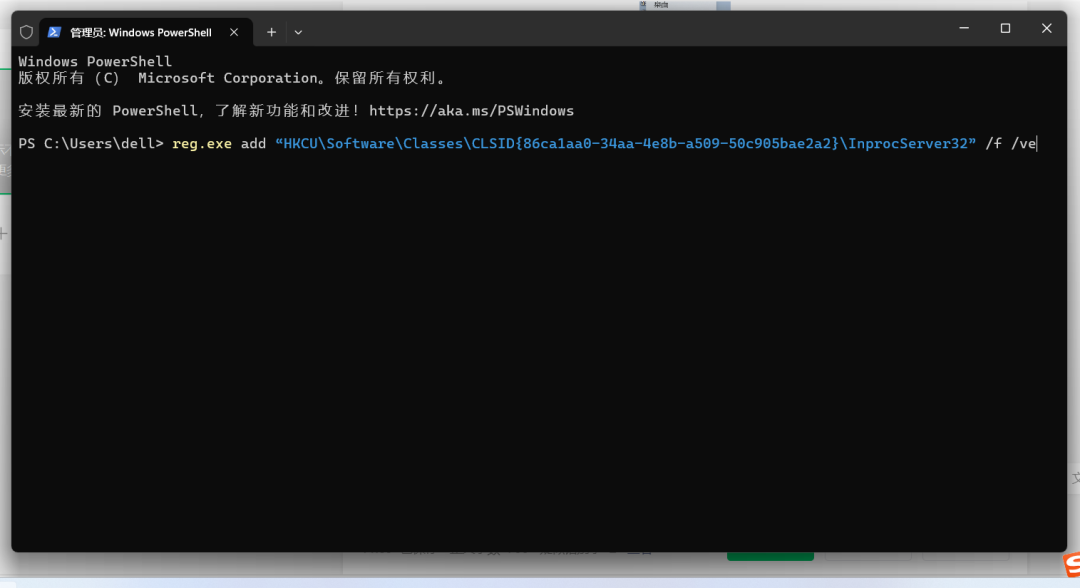Maximize the terminal window
This screenshot has width=1080, height=588.
pos(1005,29)
